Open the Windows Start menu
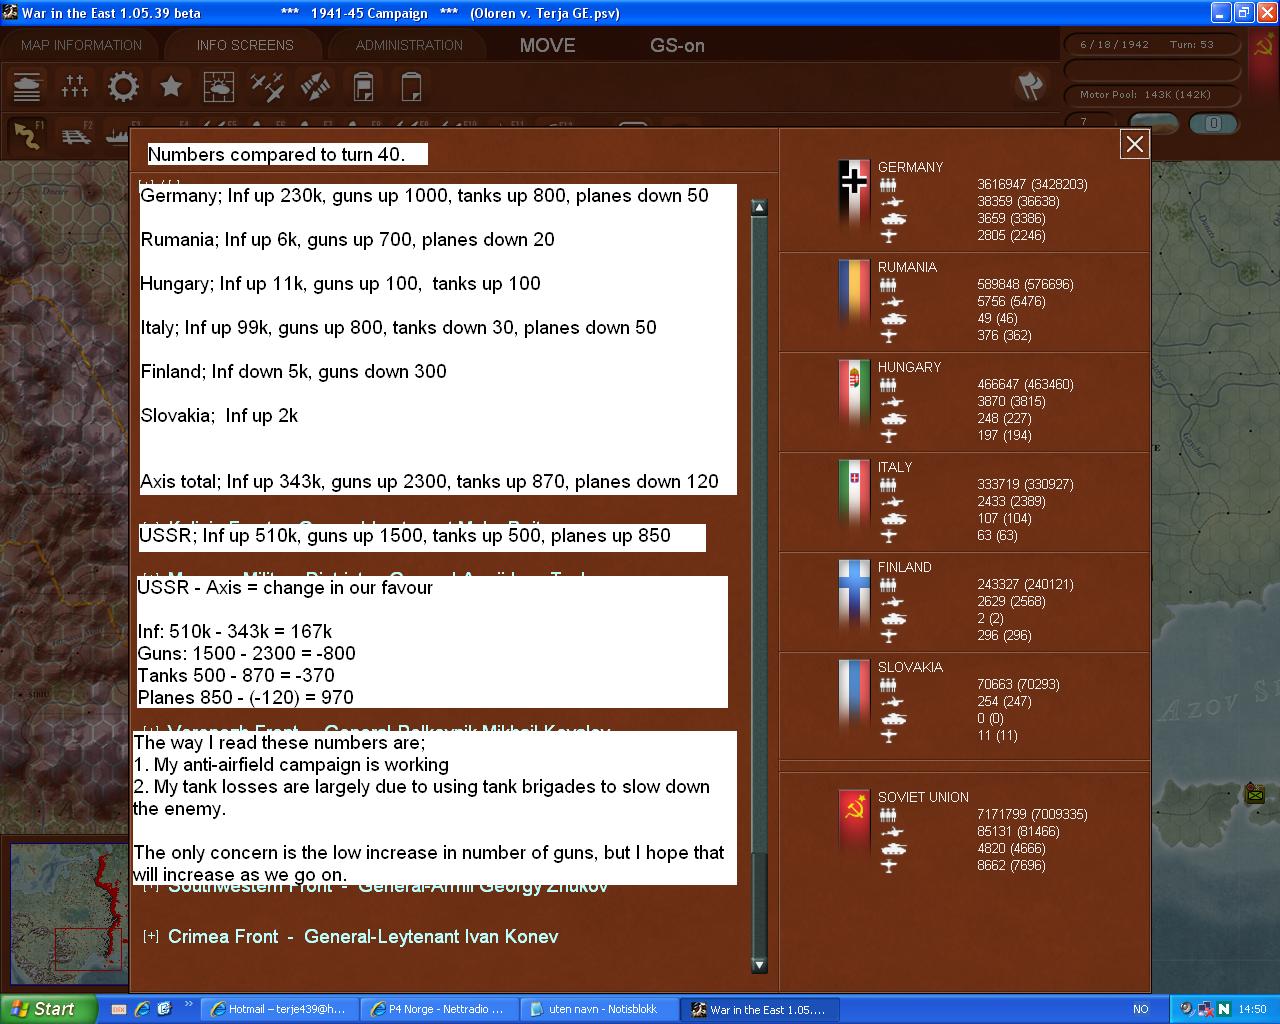 tap(49, 1009)
